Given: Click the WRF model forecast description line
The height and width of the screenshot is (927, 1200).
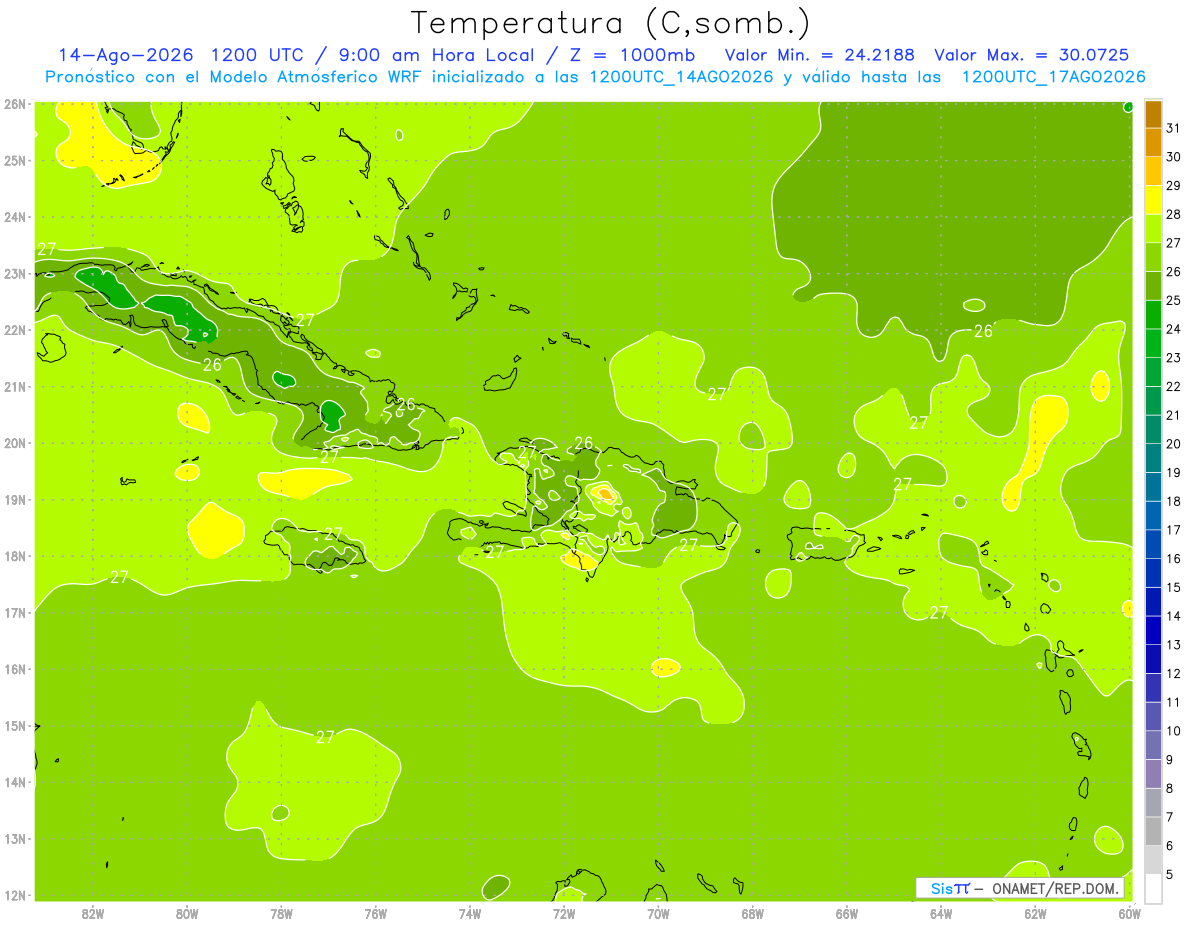Looking at the screenshot, I should pyautogui.click(x=595, y=77).
